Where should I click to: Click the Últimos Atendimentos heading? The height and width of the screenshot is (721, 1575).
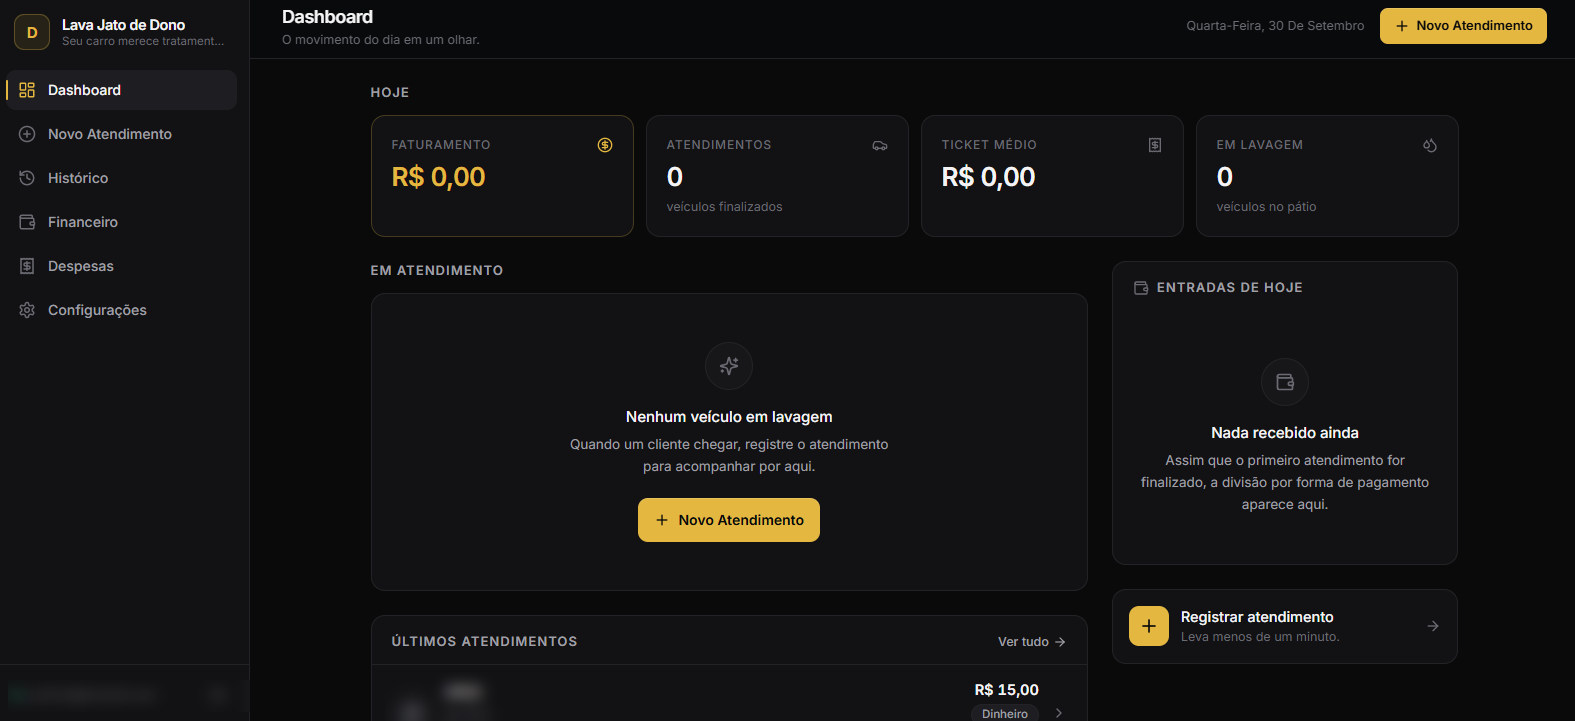485,642
